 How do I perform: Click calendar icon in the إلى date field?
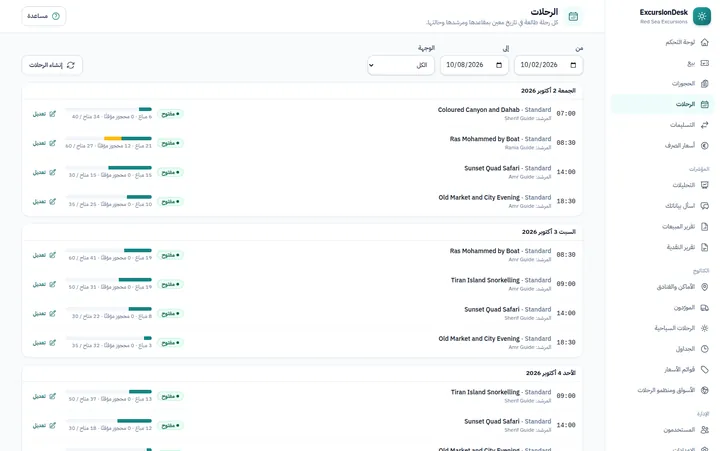(x=499, y=65)
